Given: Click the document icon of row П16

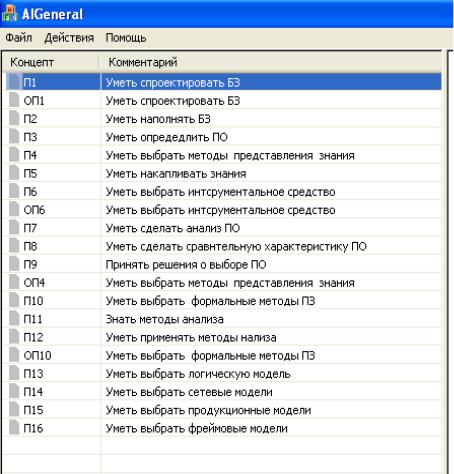Looking at the screenshot, I should click(x=14, y=428).
